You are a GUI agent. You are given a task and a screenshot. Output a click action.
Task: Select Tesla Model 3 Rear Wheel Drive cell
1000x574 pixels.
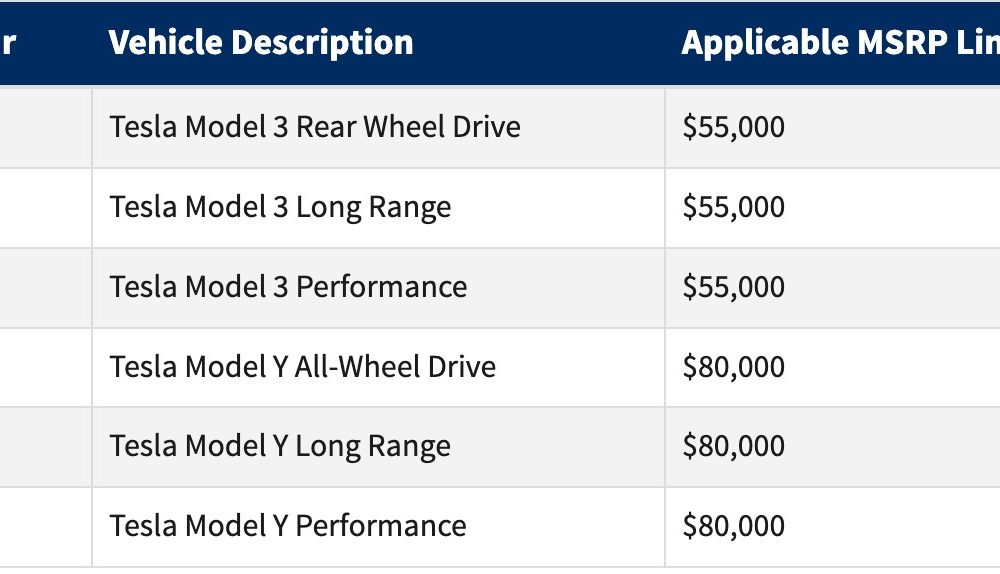pyautogui.click(x=379, y=128)
